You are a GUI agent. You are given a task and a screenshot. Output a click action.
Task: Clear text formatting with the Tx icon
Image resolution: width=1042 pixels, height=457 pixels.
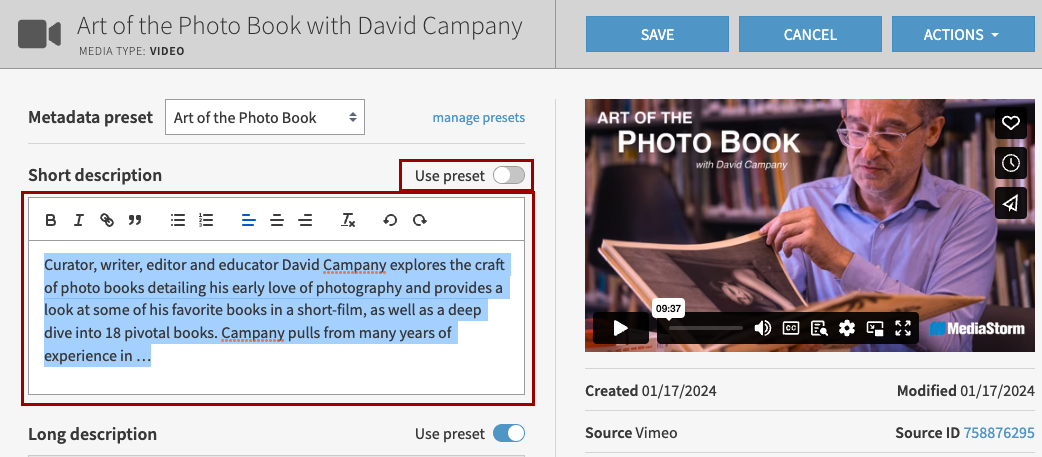(348, 220)
